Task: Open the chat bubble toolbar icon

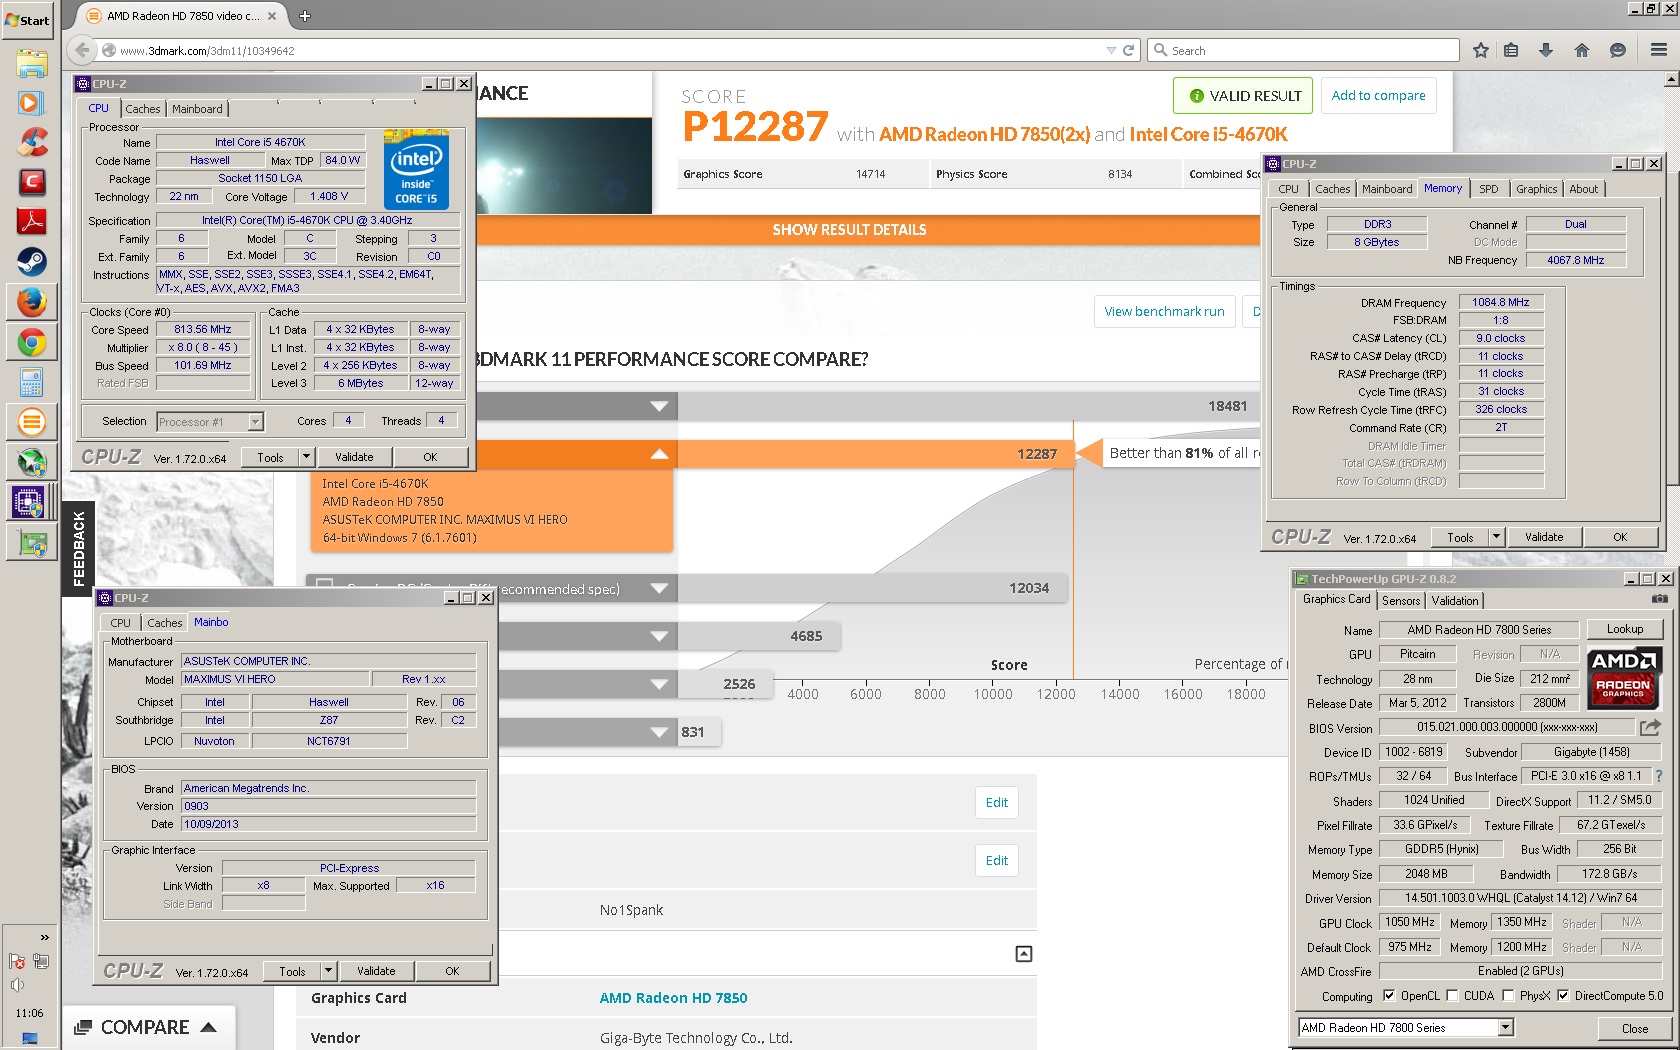Action: click(x=1617, y=50)
